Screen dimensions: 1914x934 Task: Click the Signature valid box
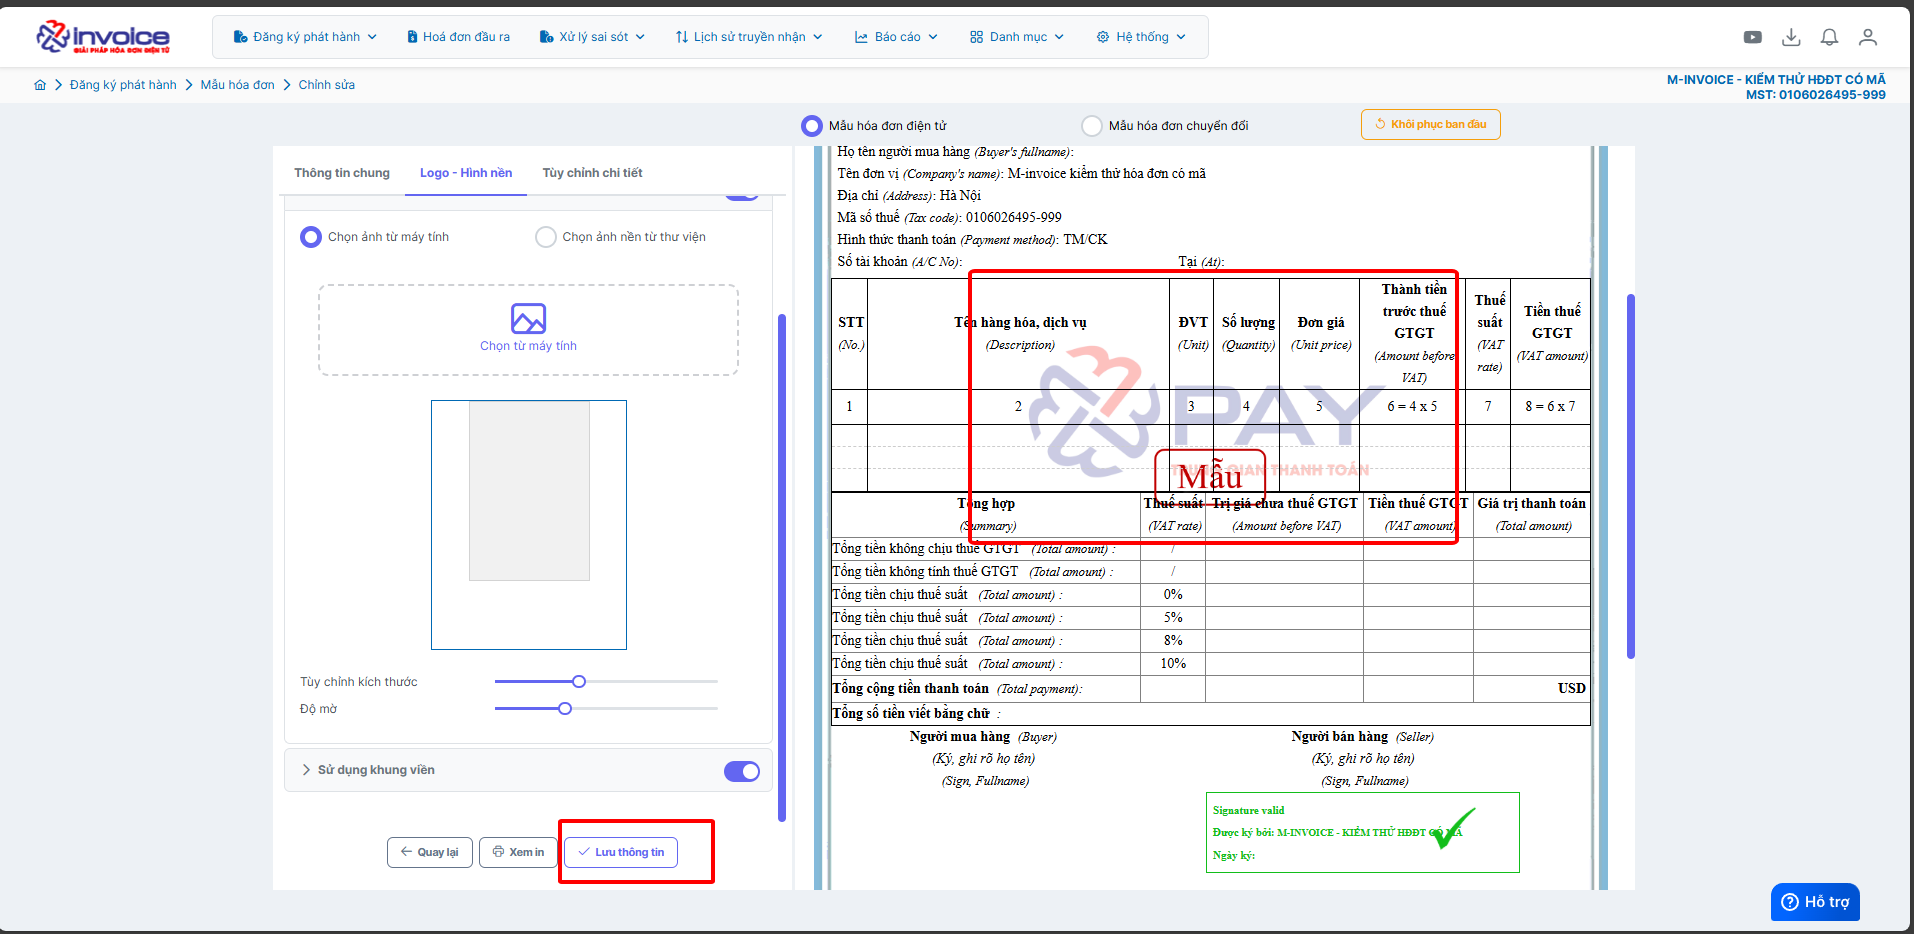click(1362, 832)
